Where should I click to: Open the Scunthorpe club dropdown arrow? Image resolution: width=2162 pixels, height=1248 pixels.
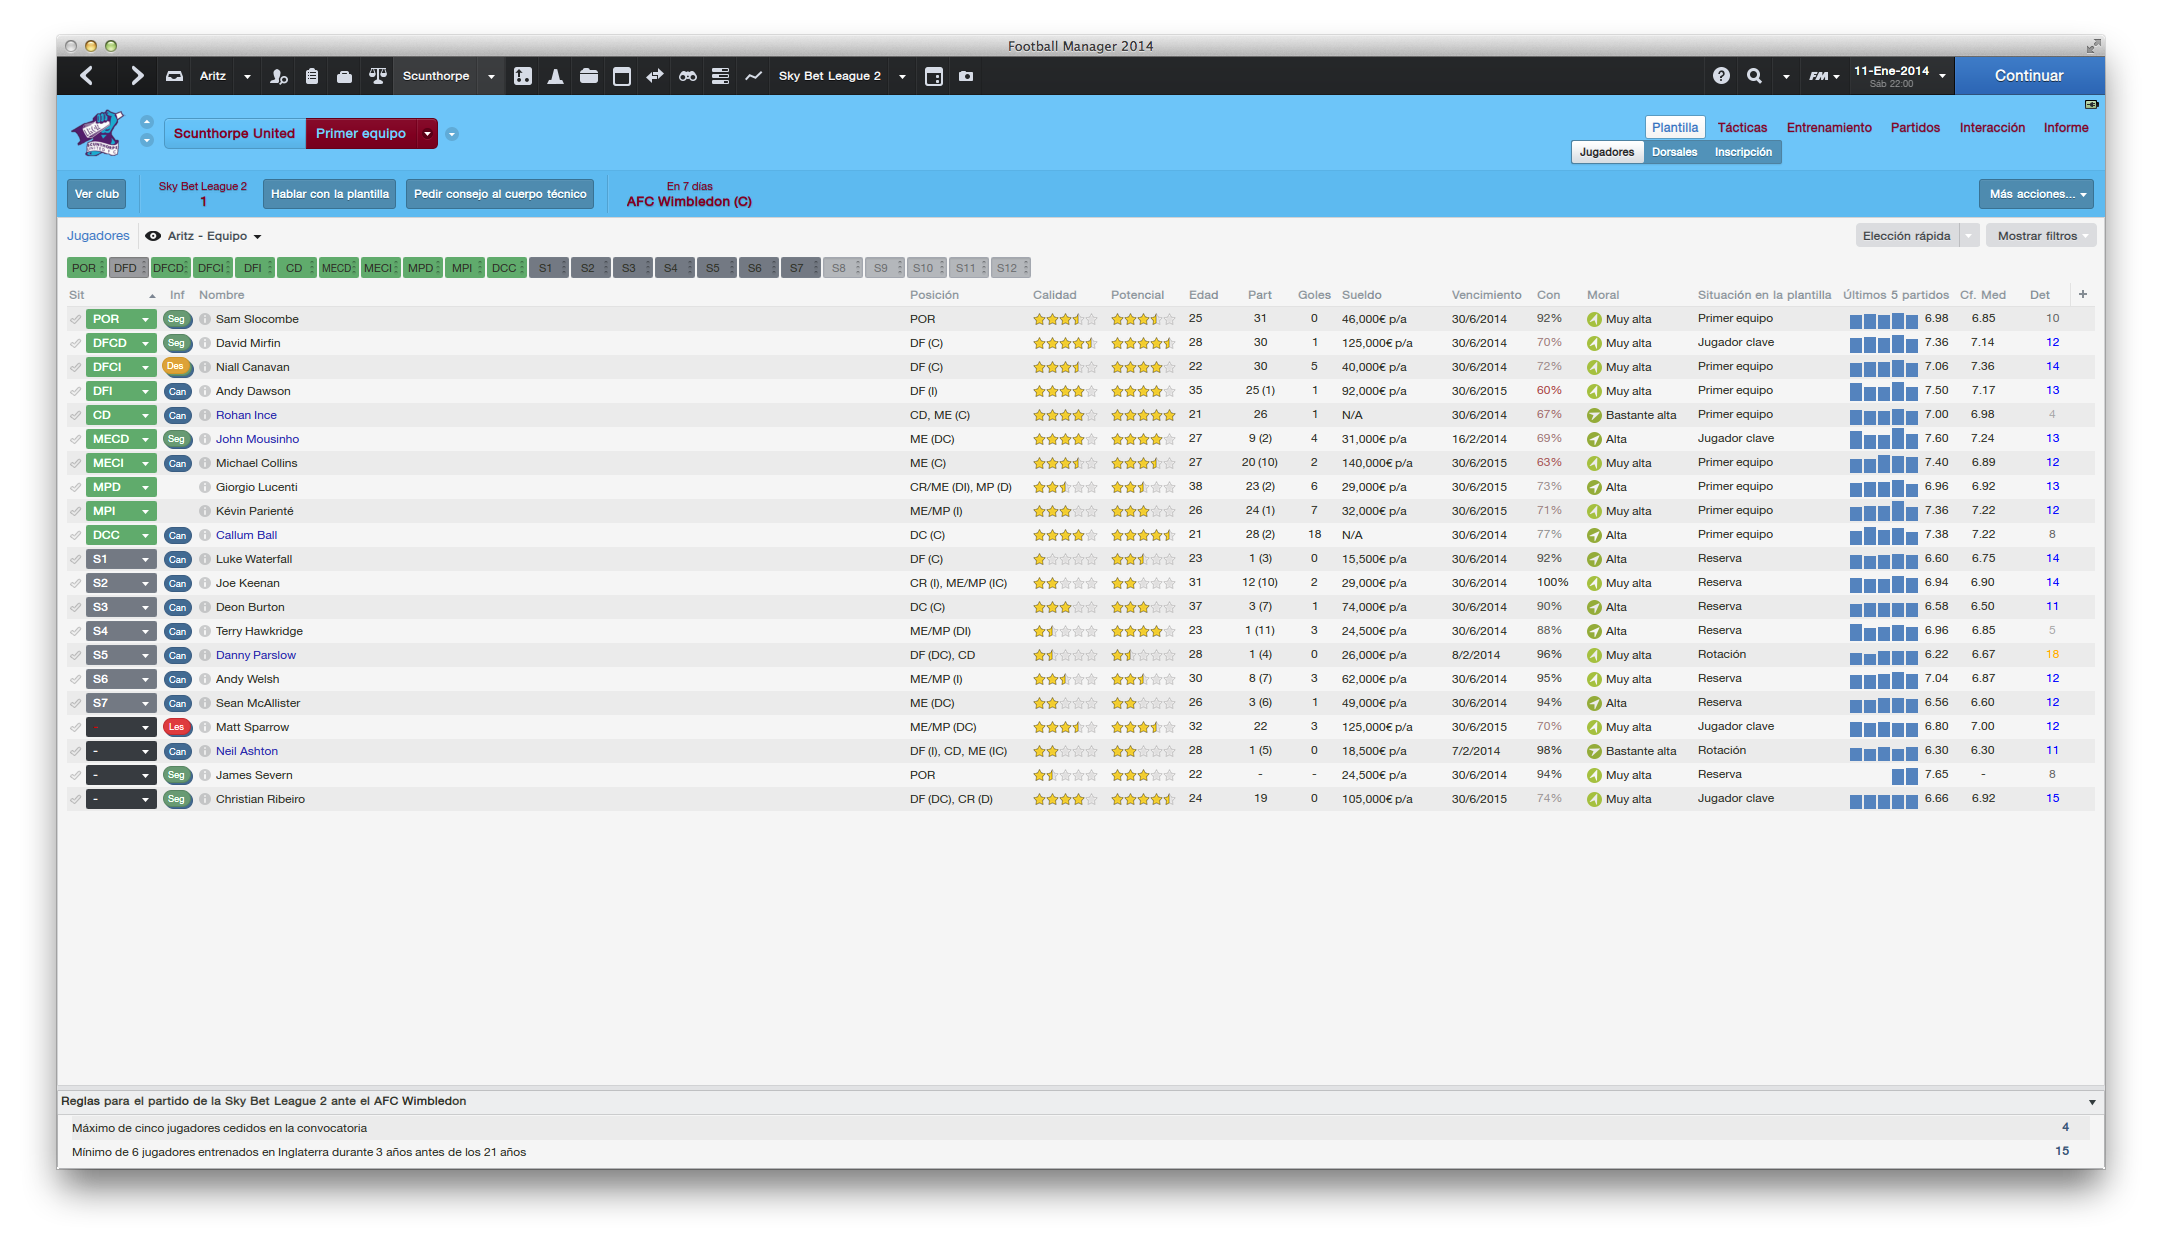coord(491,76)
